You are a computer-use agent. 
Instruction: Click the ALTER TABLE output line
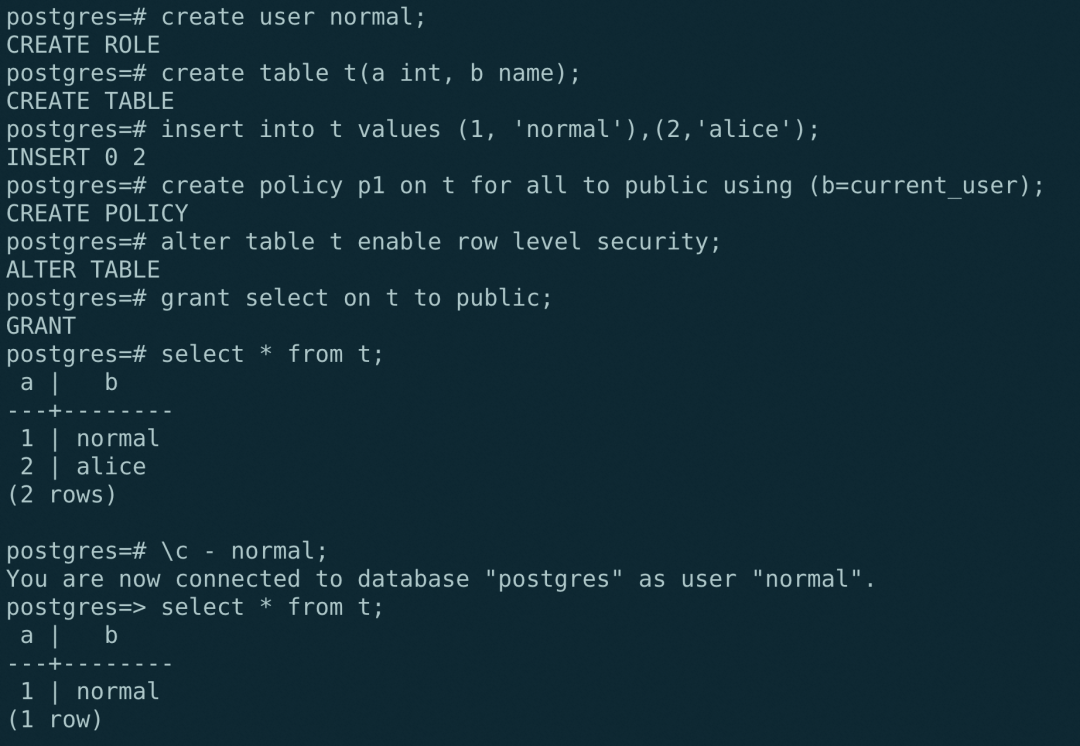click(83, 269)
